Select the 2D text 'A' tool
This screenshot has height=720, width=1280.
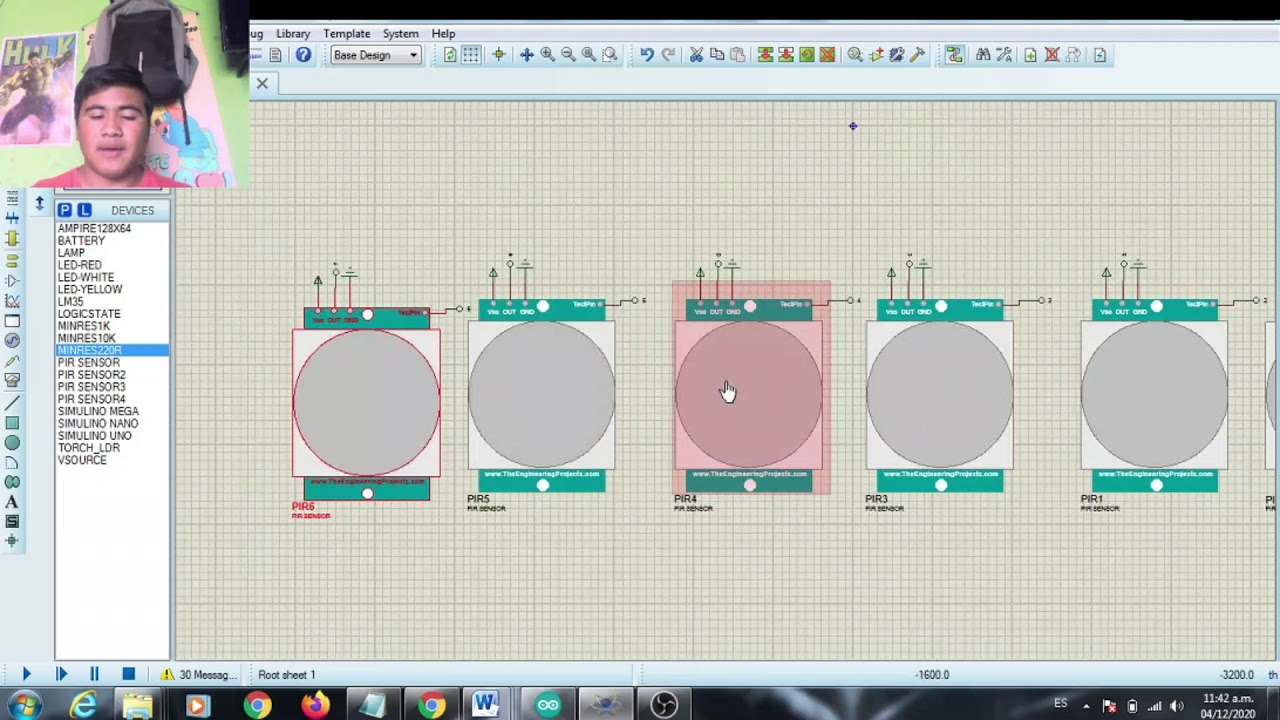[x=12, y=502]
